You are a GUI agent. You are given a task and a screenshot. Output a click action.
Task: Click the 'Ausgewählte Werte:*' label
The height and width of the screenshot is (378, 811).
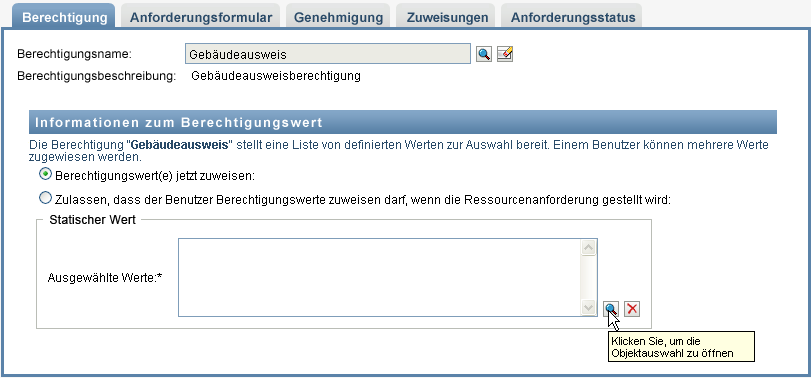pyautogui.click(x=105, y=278)
